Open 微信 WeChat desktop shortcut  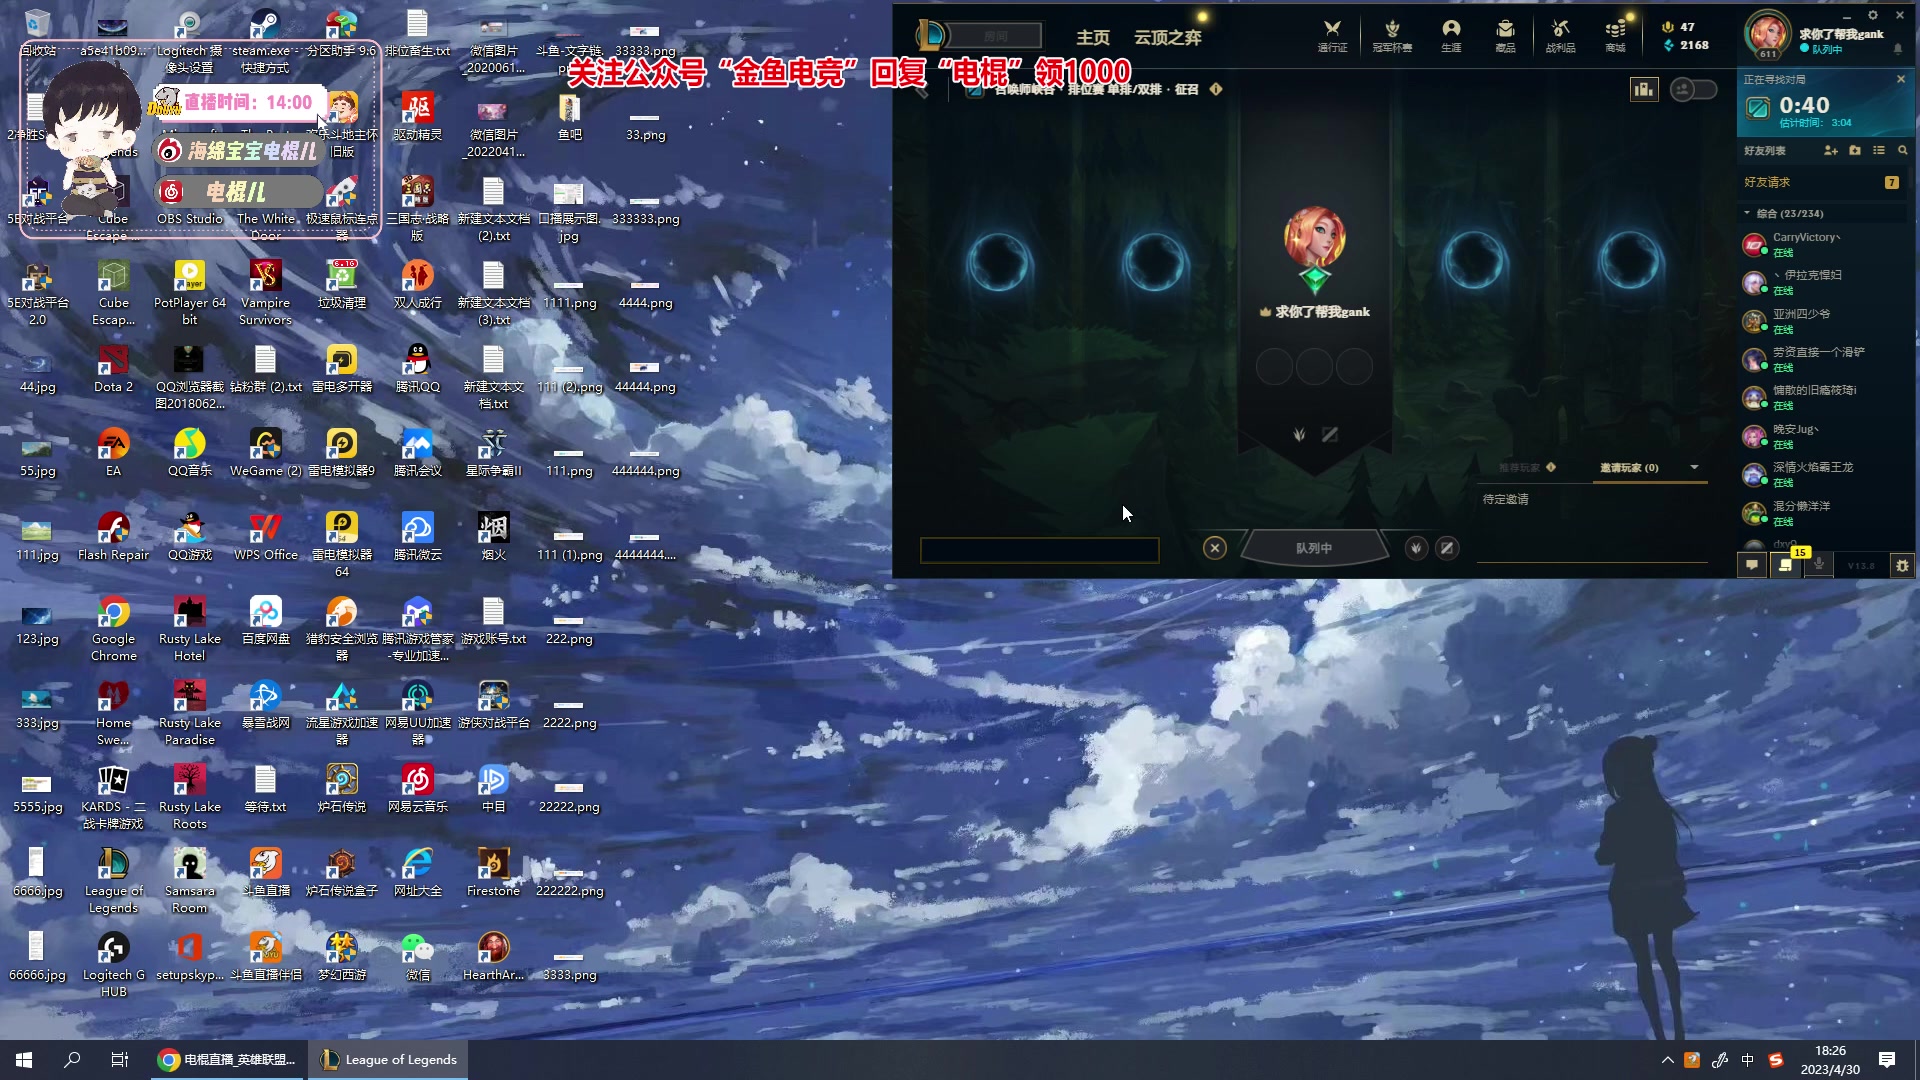pyautogui.click(x=417, y=957)
